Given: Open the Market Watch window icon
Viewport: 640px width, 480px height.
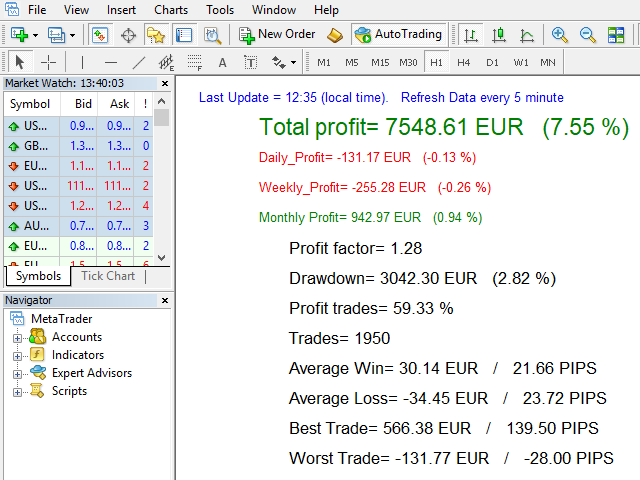Looking at the screenshot, I should click(100, 35).
